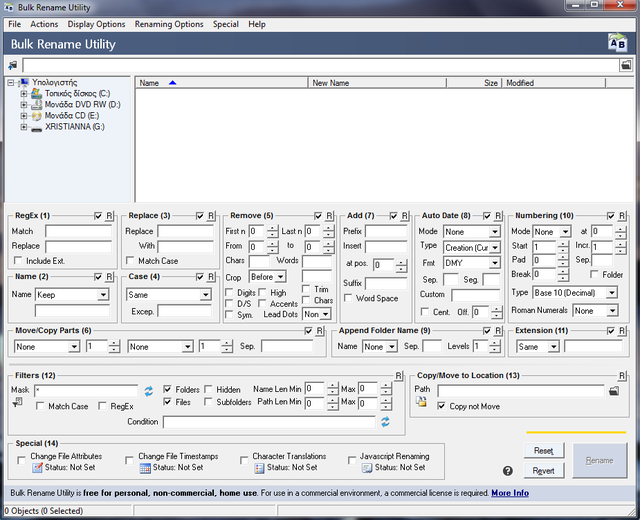
Task: Expand the XRISTIANNA (G:) tree node
Action: coord(24,127)
